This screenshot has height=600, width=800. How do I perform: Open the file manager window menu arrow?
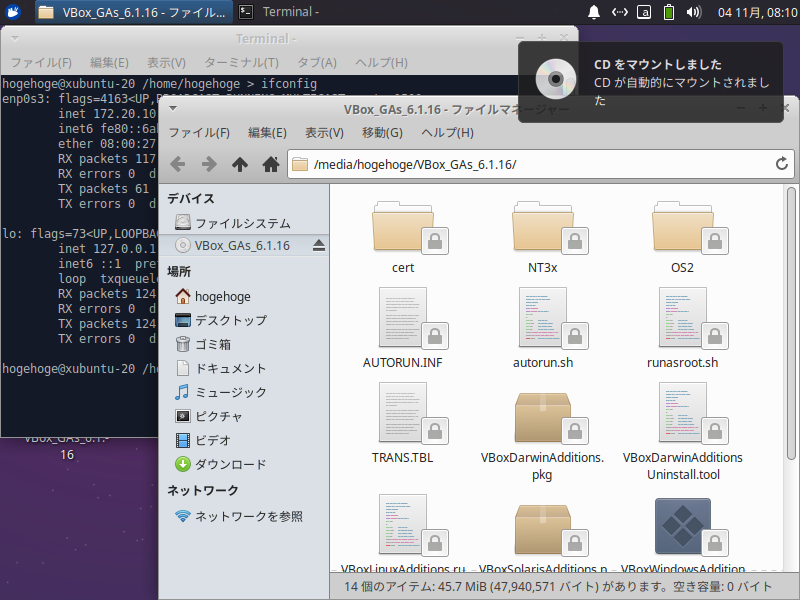[173, 109]
